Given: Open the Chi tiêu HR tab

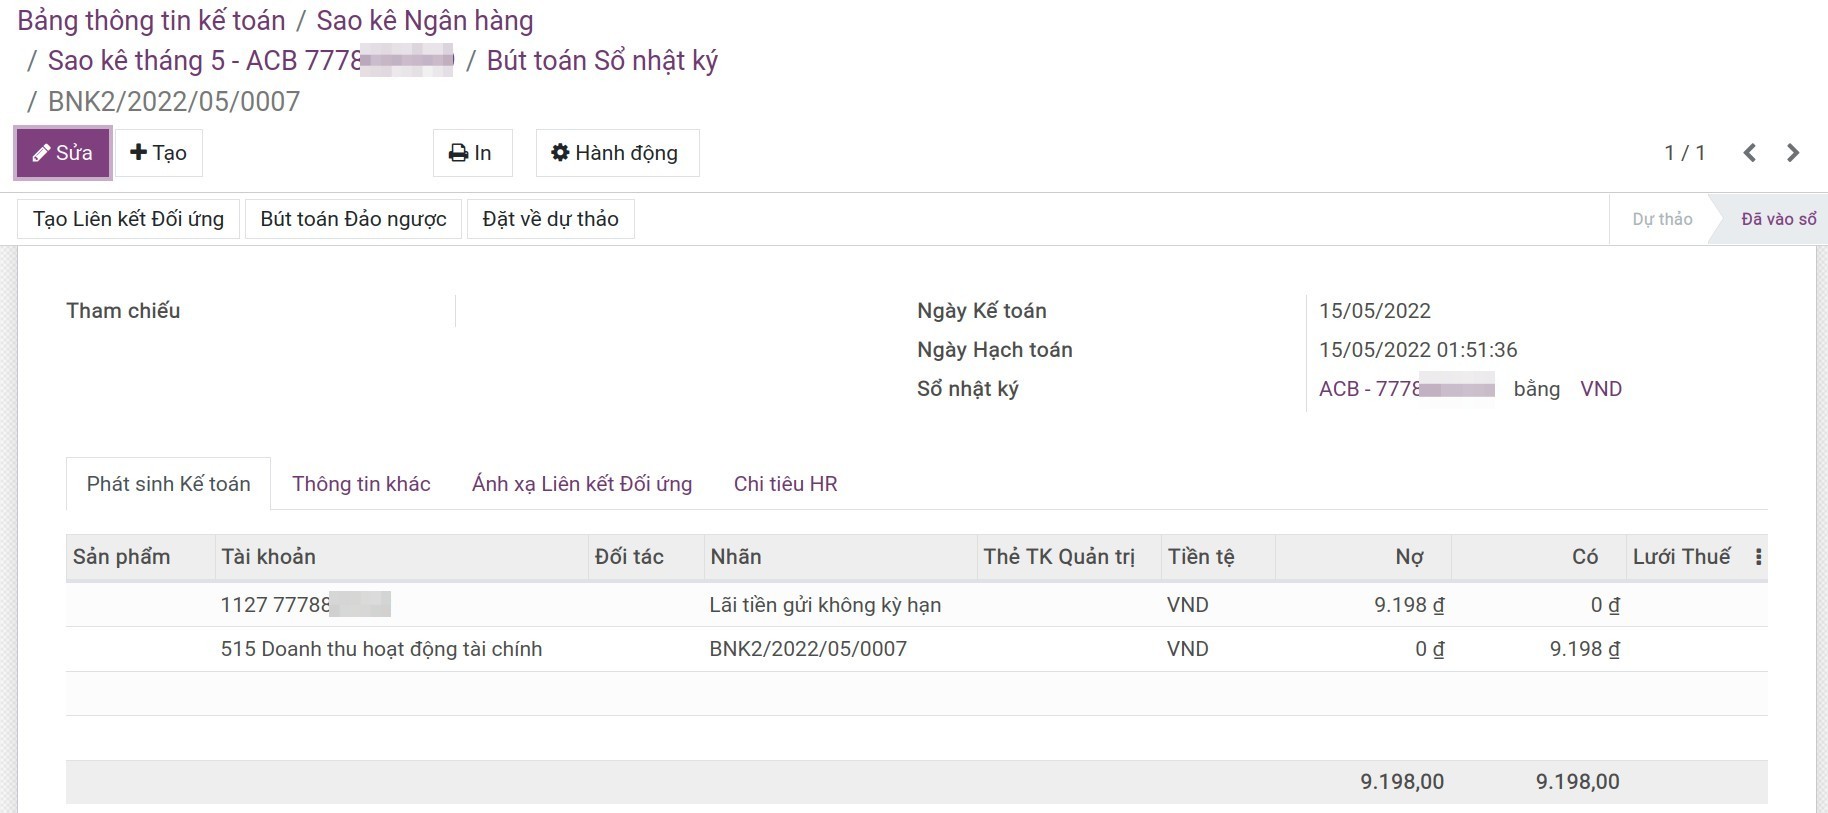Looking at the screenshot, I should tap(785, 484).
